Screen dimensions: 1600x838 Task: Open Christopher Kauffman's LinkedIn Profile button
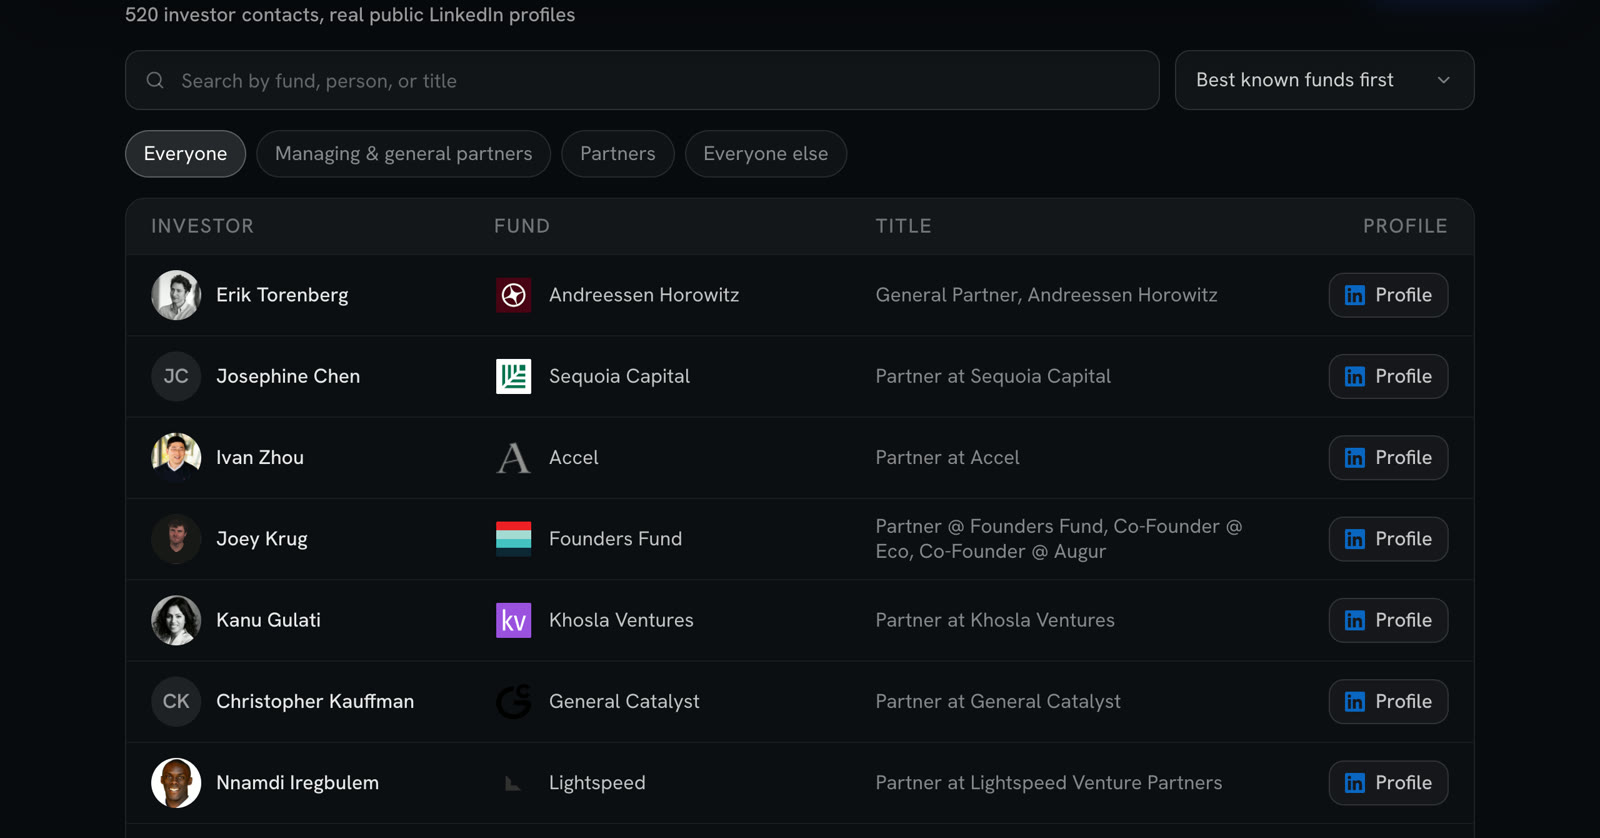point(1388,701)
